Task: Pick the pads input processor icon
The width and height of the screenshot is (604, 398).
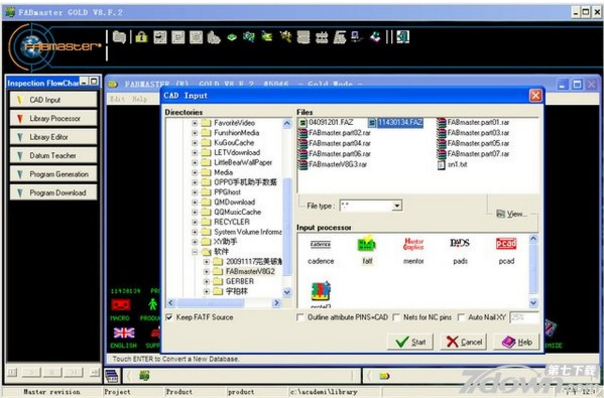Action: (460, 243)
